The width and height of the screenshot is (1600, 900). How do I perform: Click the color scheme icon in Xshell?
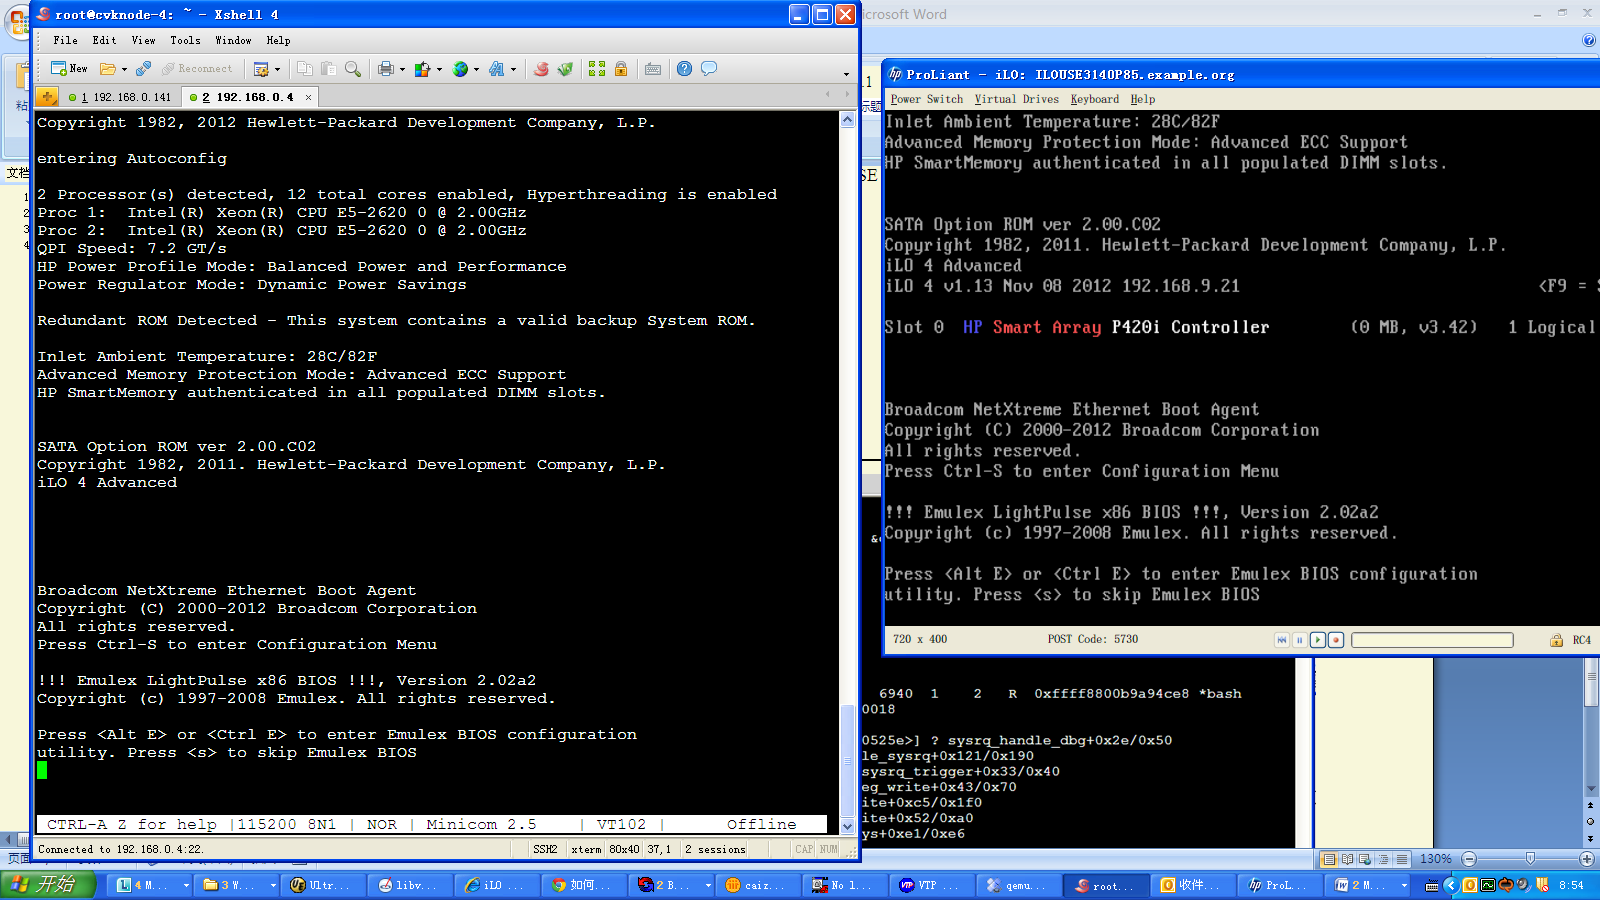pyautogui.click(x=423, y=69)
